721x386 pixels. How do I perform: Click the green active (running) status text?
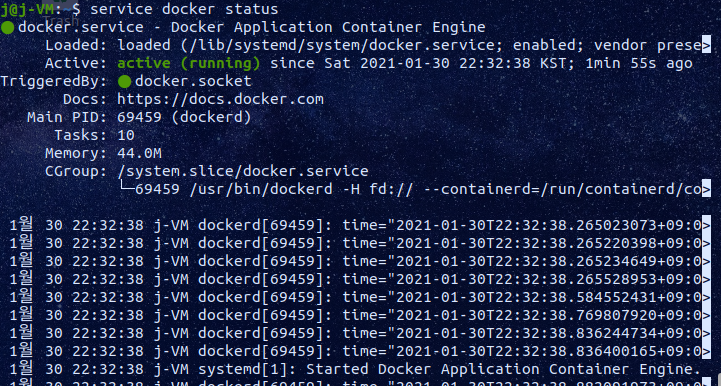pos(189,63)
